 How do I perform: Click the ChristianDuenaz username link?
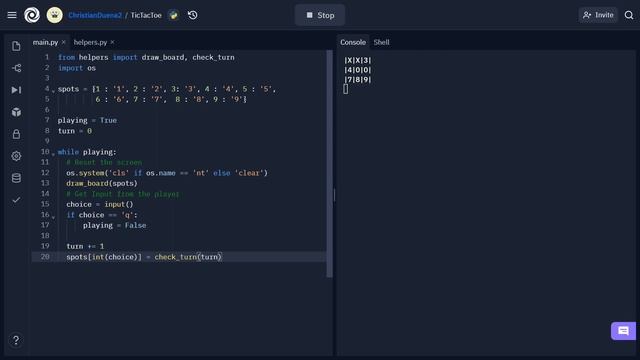pyautogui.click(x=95, y=15)
